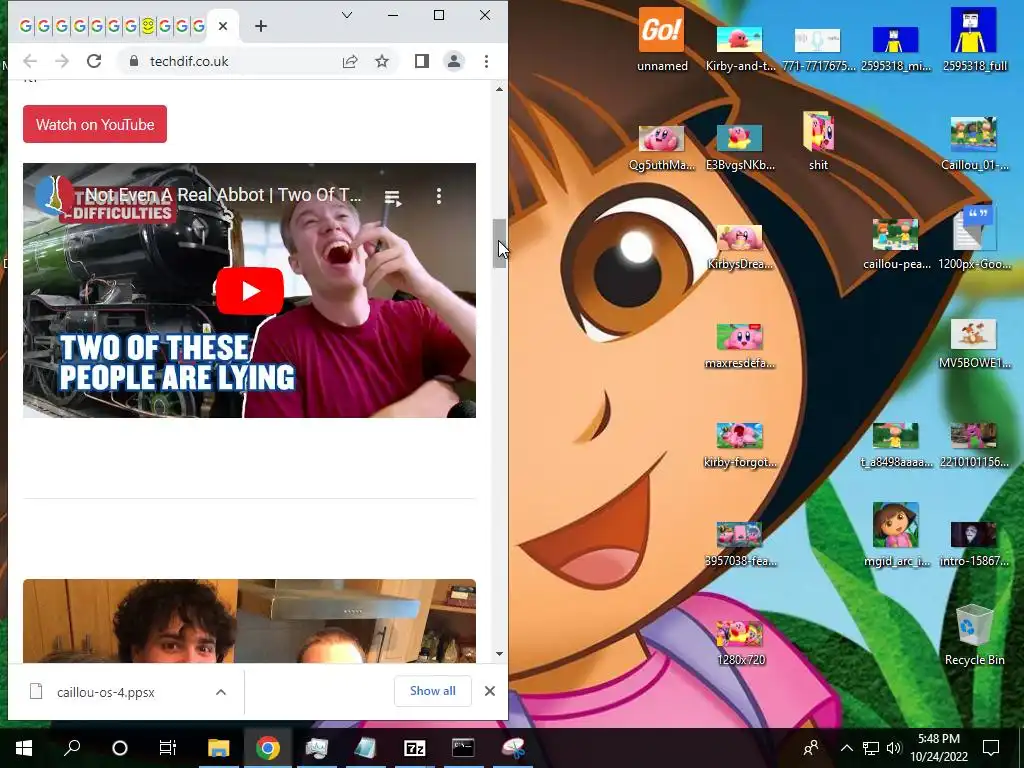Open the Windows Start menu

click(x=24, y=748)
